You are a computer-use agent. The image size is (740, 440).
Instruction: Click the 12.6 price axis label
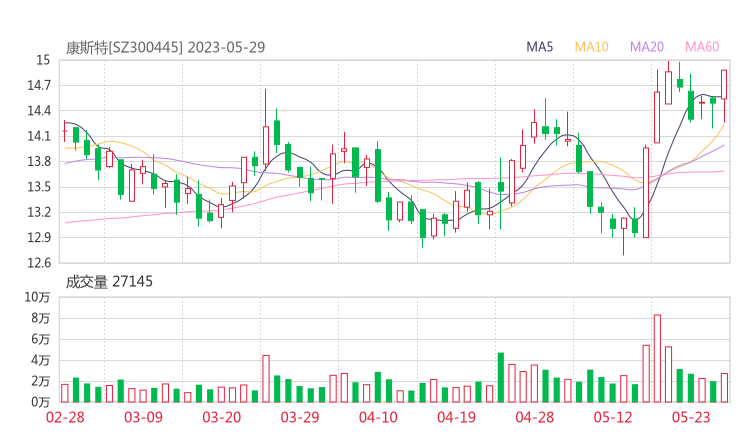[39, 262]
